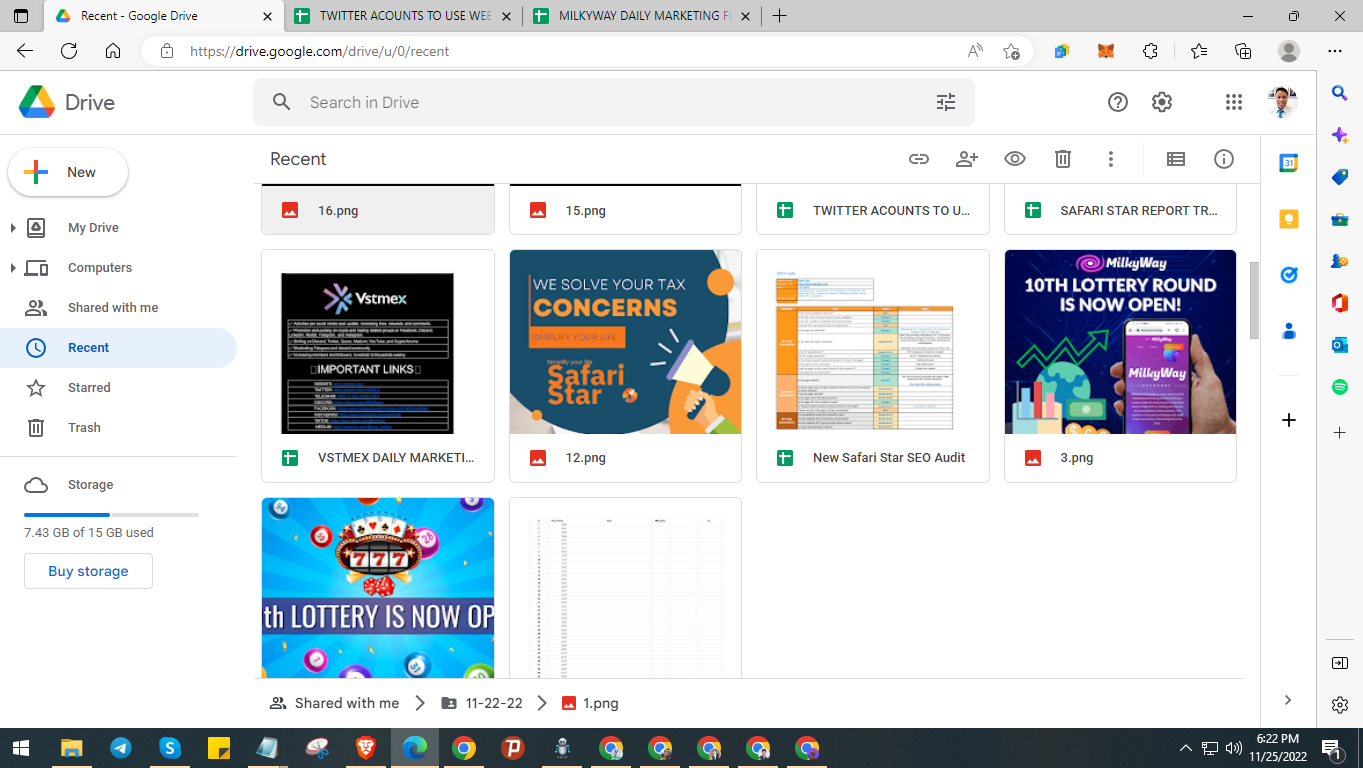Open Starred files
1363x768 pixels.
click(89, 388)
